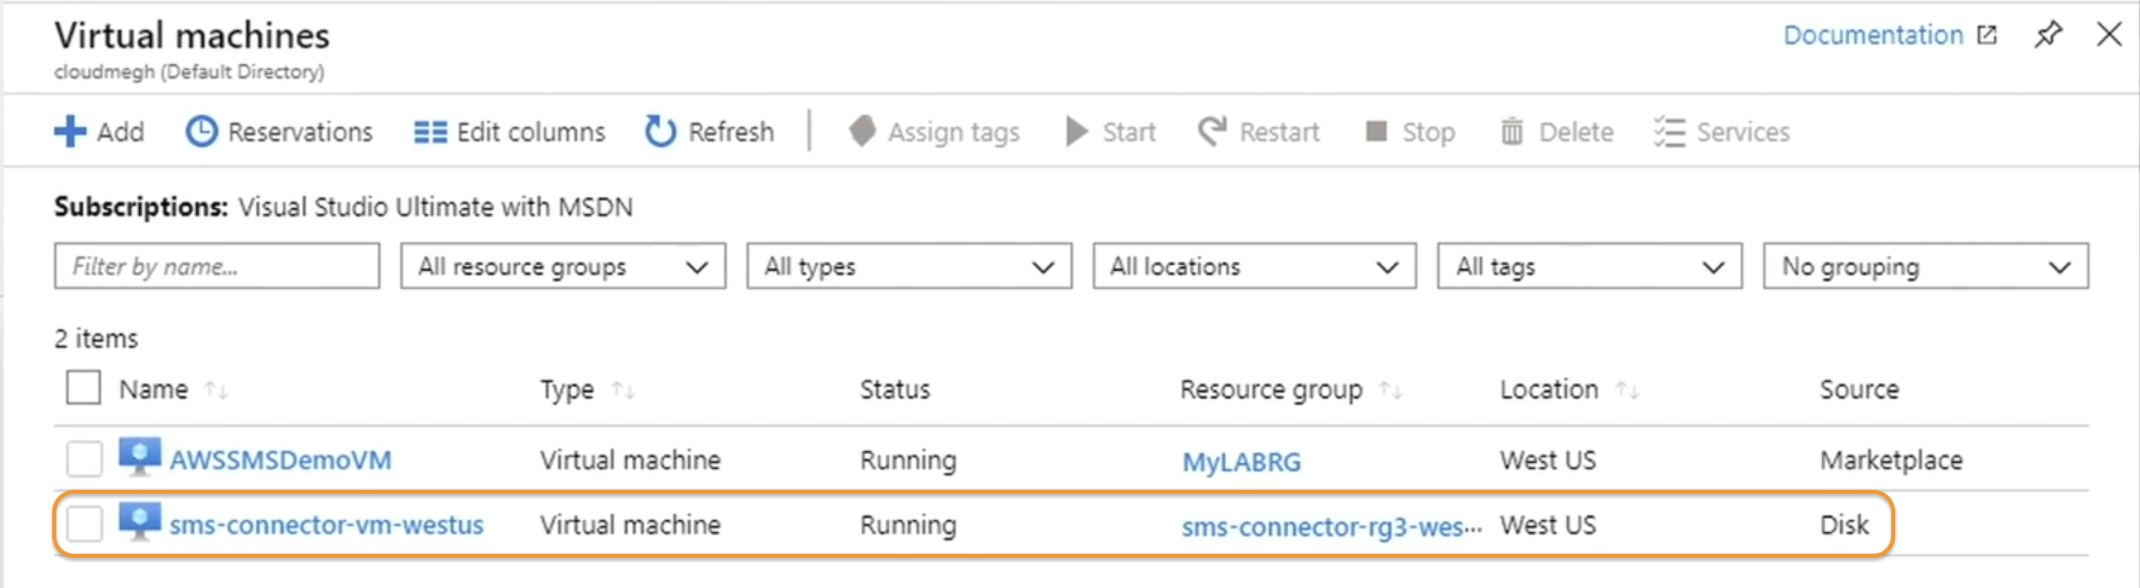Sort by Resource group column arrows

tap(1390, 390)
